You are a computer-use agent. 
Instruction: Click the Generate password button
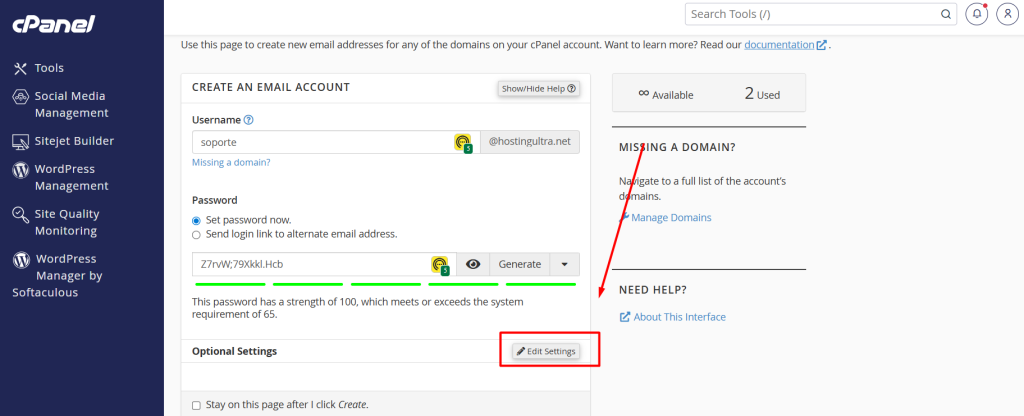point(519,265)
